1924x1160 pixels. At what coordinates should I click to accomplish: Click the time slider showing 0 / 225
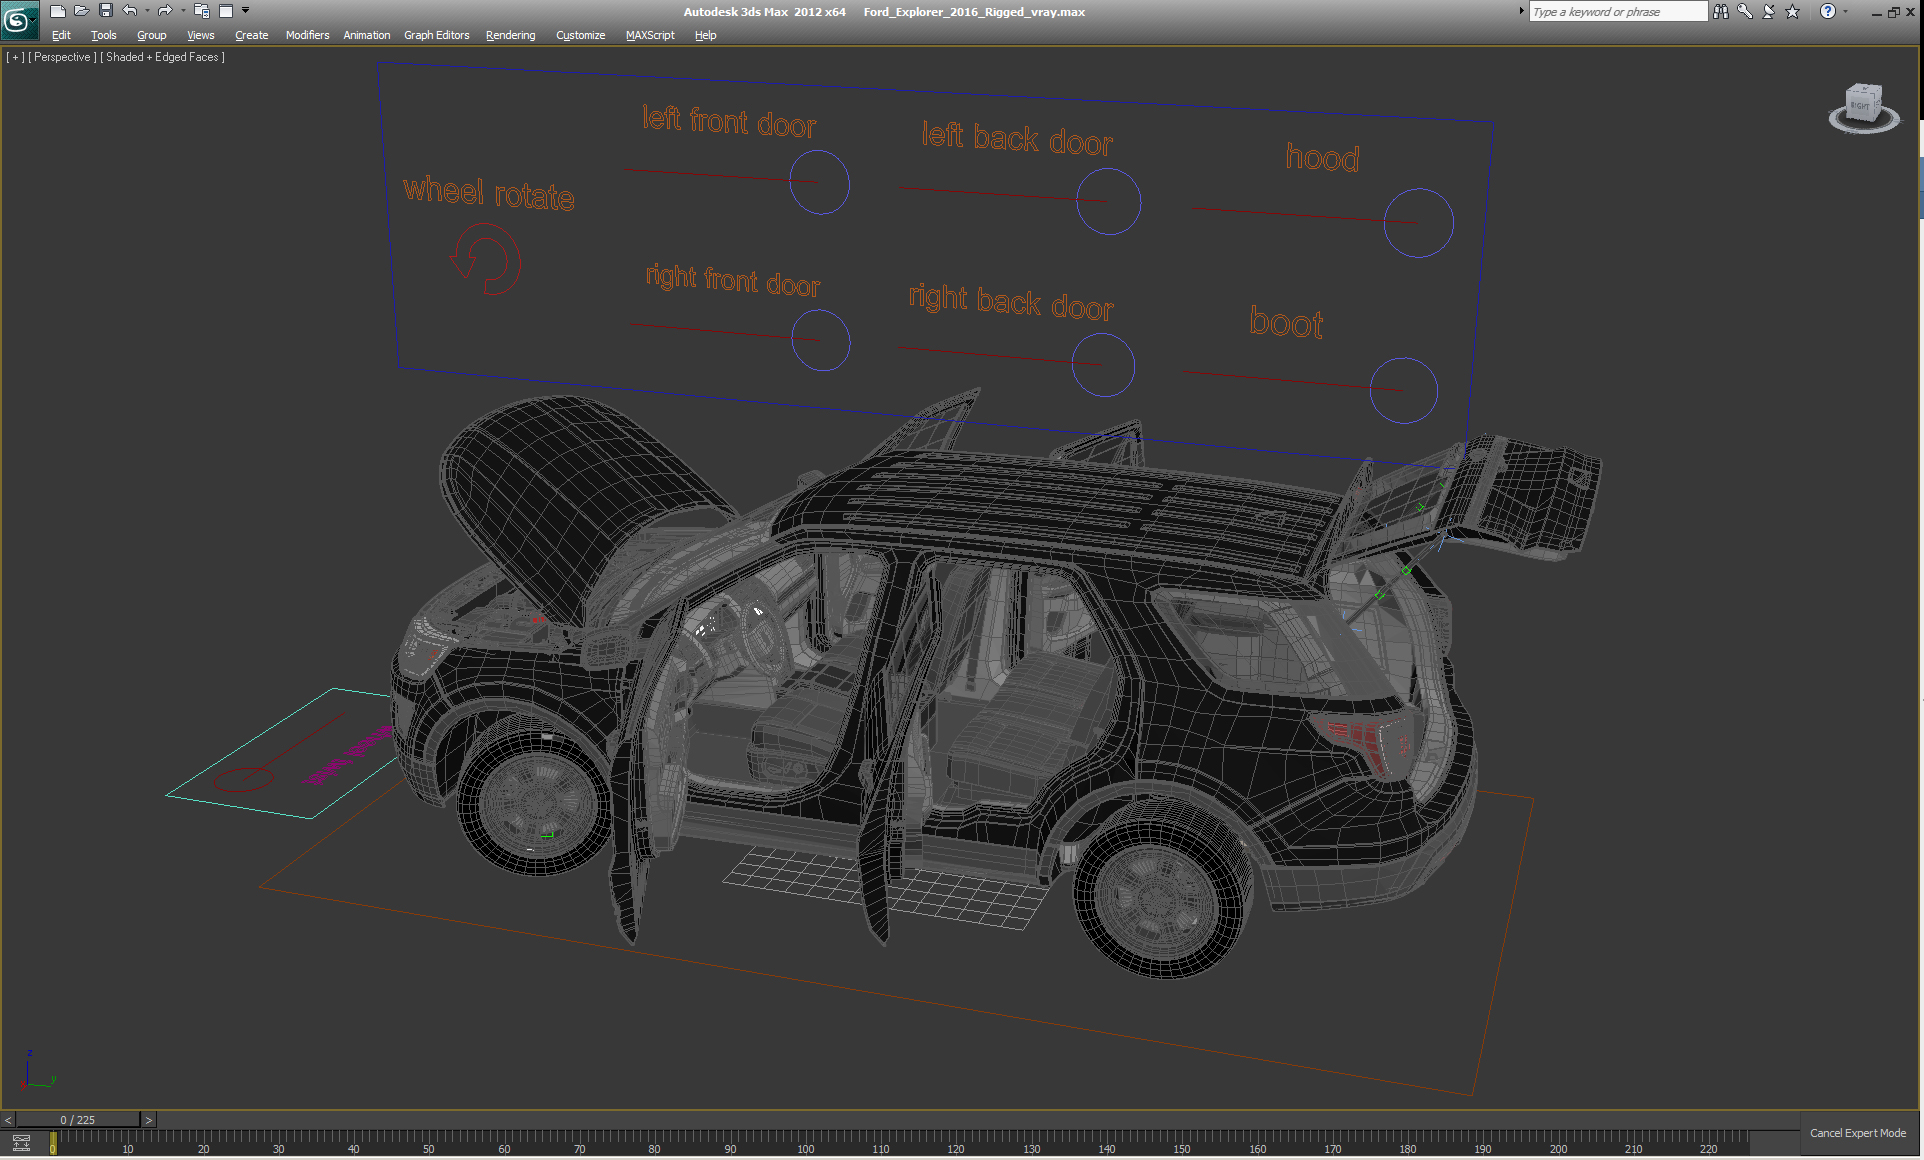click(x=78, y=1120)
